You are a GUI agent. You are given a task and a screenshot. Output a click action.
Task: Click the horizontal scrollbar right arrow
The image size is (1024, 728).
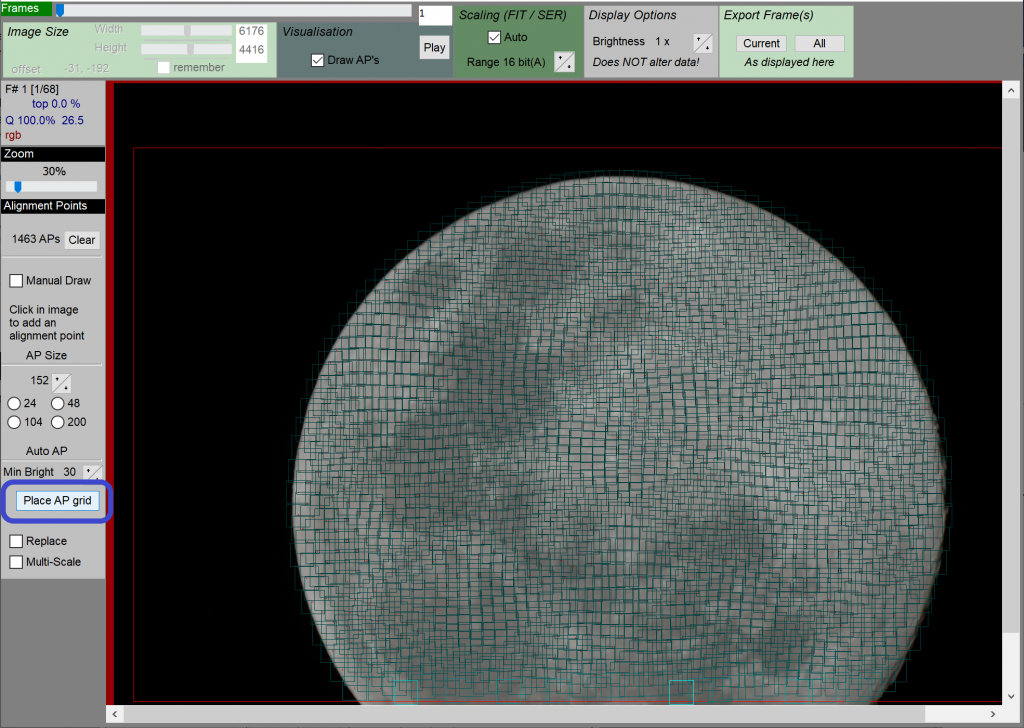click(x=993, y=714)
